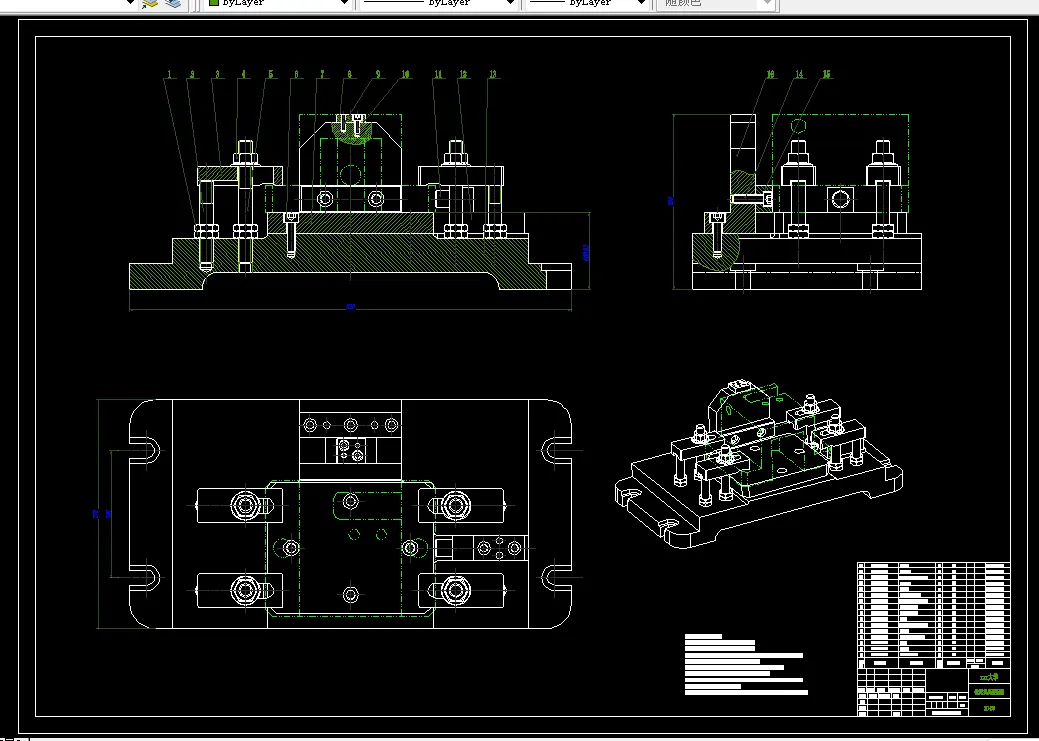Select the overall length dimension under front view
The image size is (1039, 741).
pos(351,307)
